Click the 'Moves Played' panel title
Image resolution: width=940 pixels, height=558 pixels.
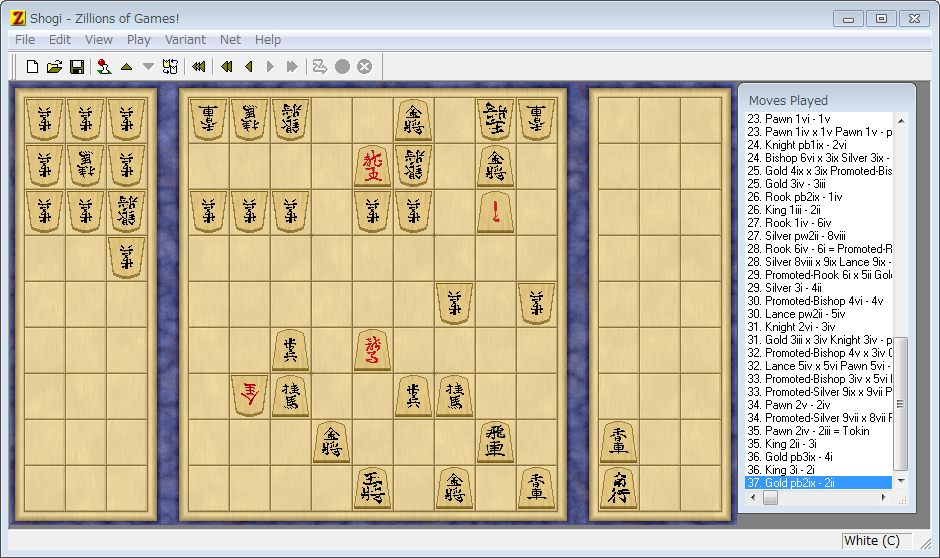[788, 101]
